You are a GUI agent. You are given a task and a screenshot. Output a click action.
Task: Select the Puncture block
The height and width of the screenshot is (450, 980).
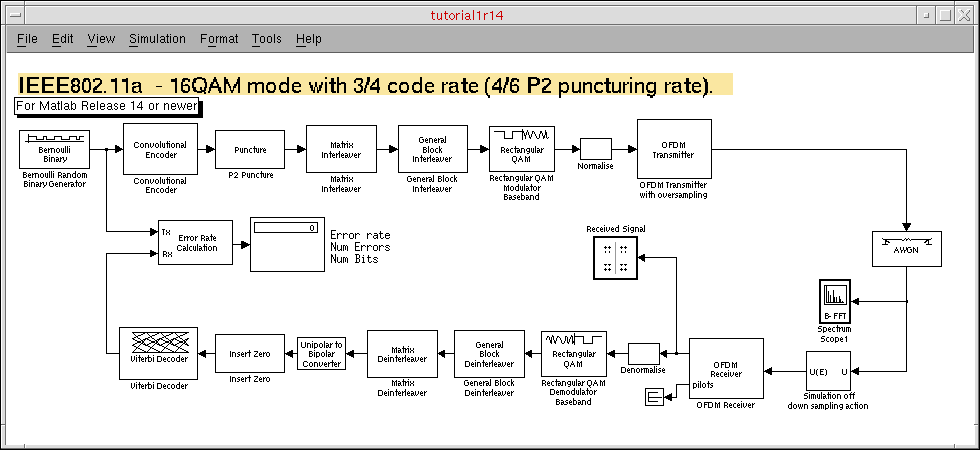(250, 149)
